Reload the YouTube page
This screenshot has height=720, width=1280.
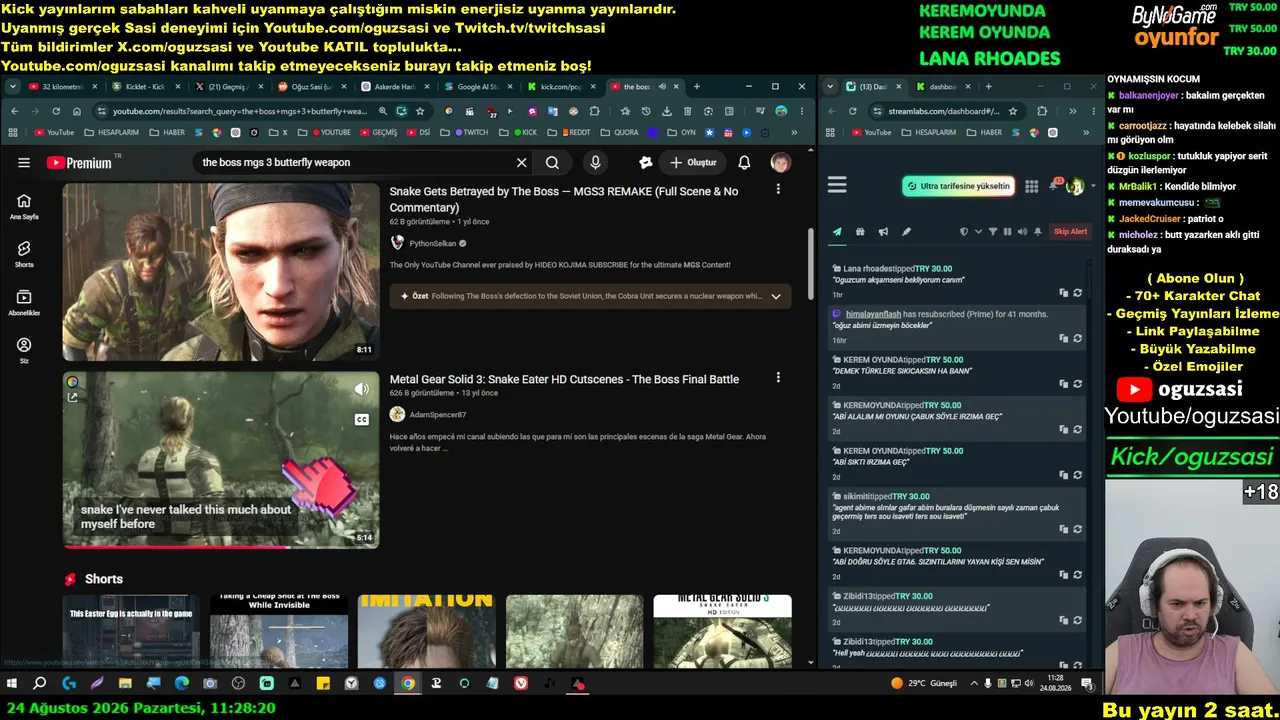pyautogui.click(x=56, y=111)
